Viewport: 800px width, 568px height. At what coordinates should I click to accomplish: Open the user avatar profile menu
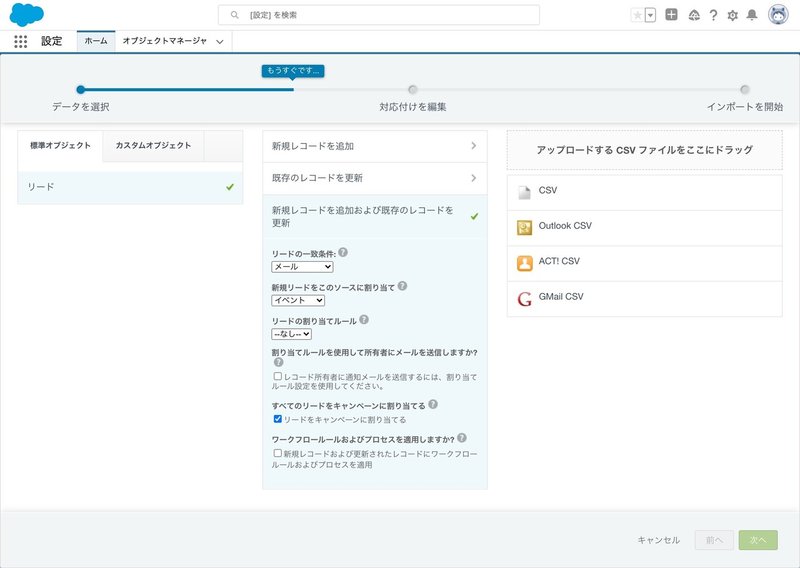point(779,15)
